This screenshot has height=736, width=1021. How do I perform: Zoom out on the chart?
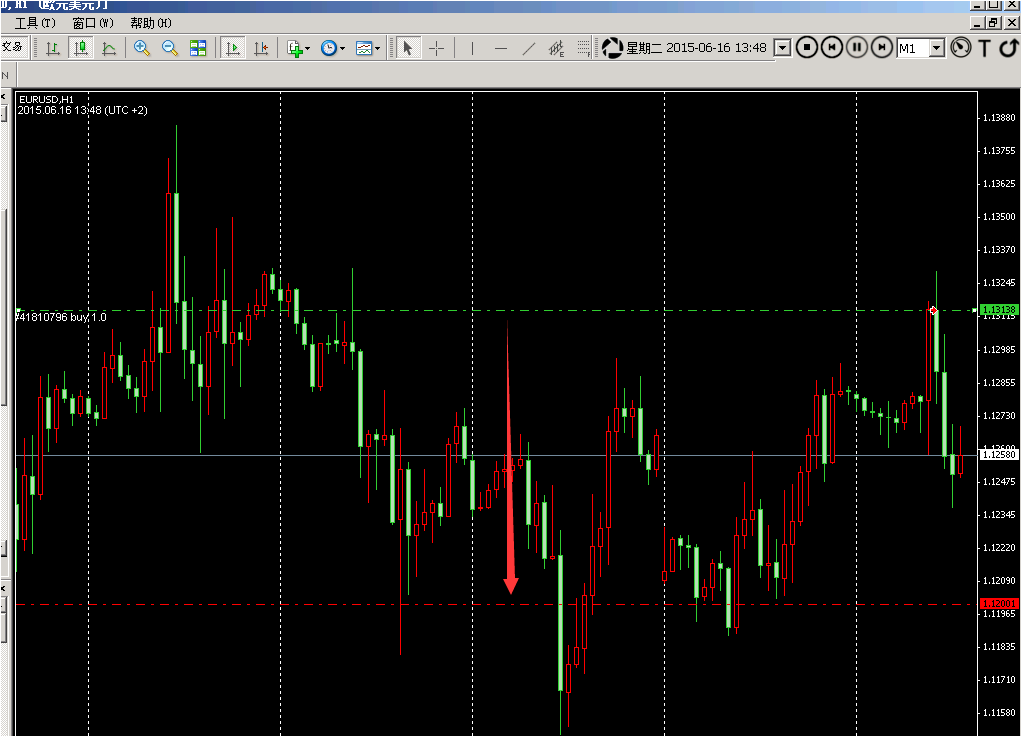170,48
